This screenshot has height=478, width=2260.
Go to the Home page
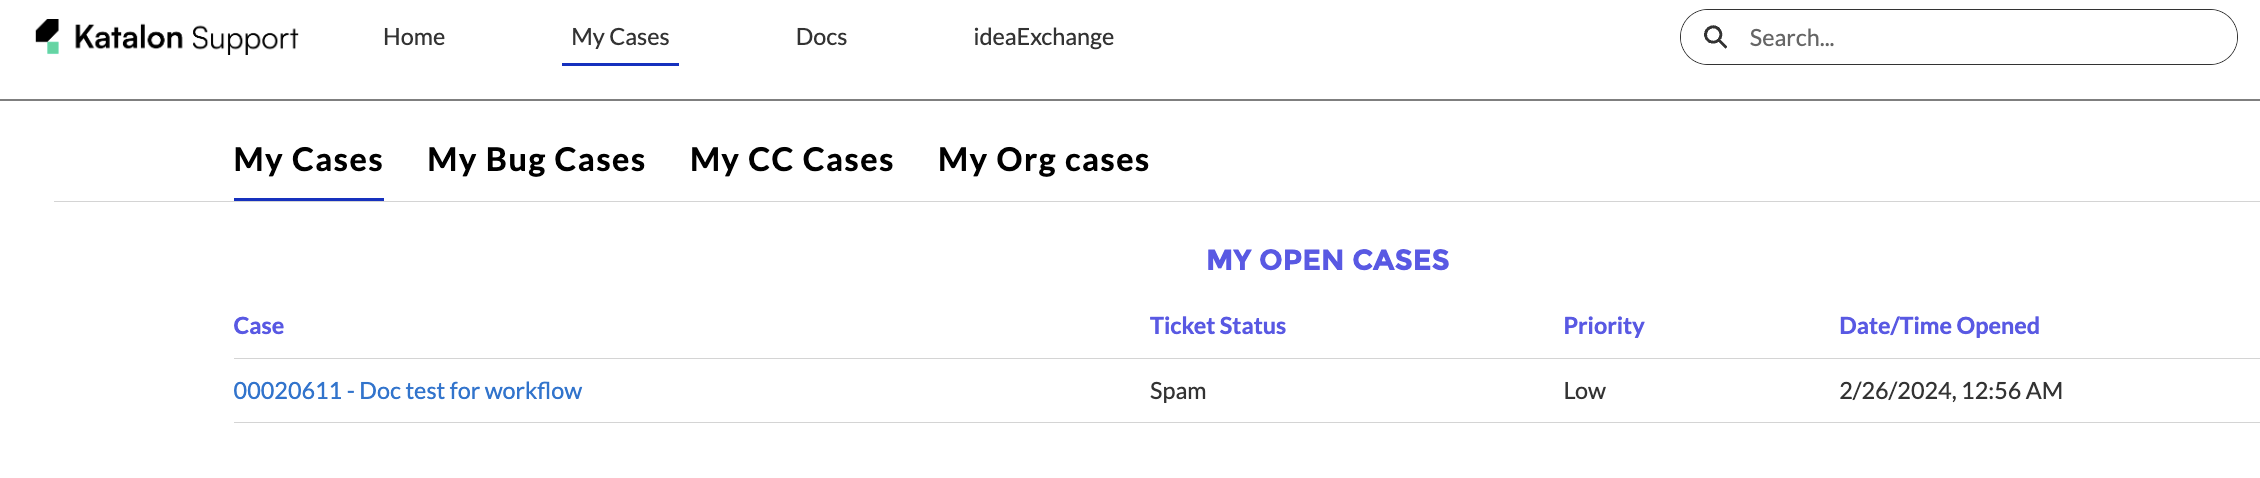[414, 37]
